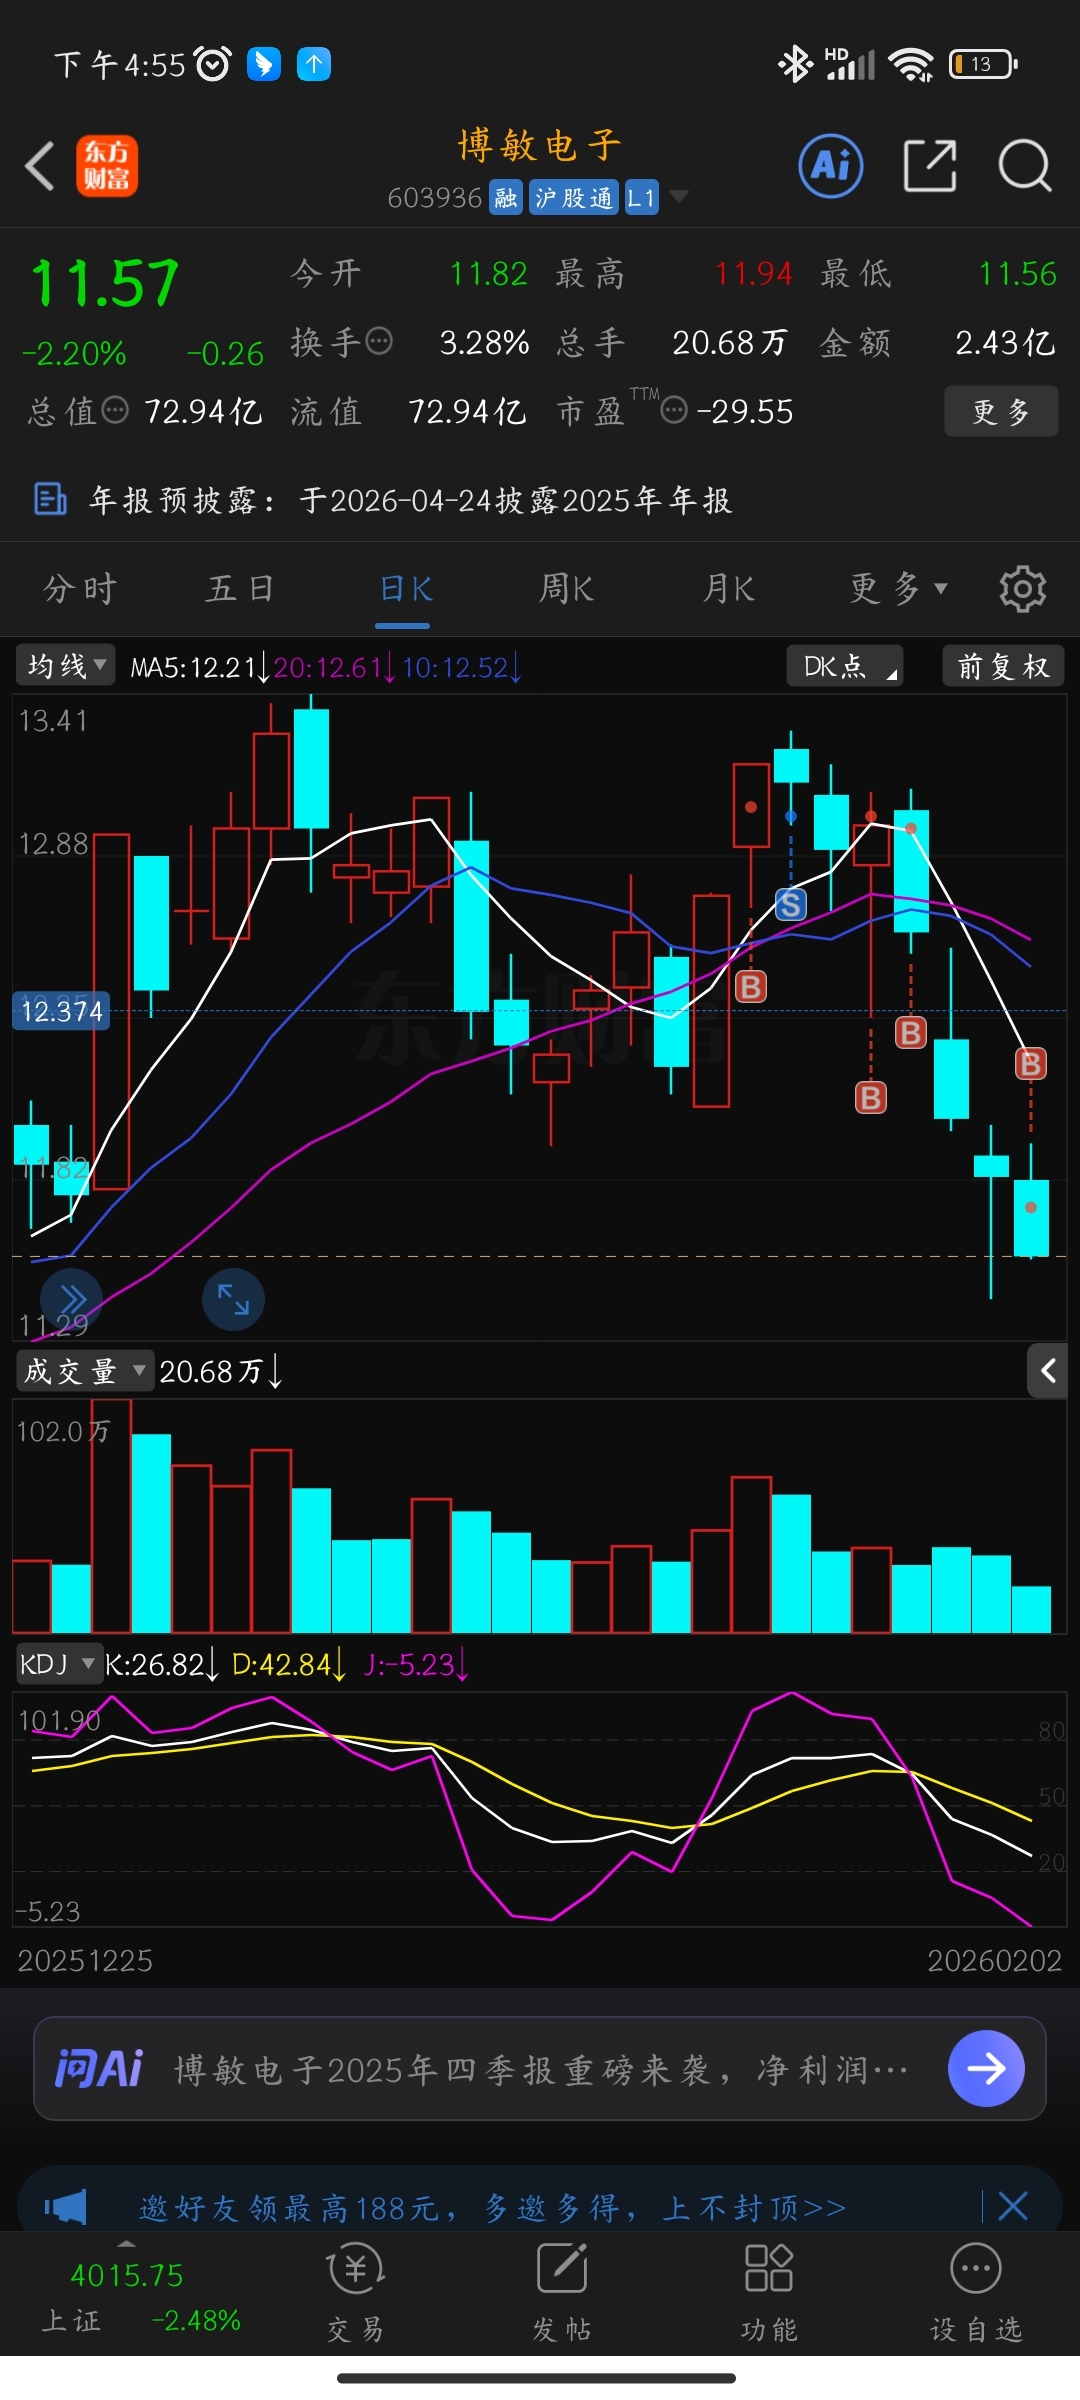Viewport: 1080px width, 2400px height.
Task: Tap the blue S sell marker
Action: [791, 905]
